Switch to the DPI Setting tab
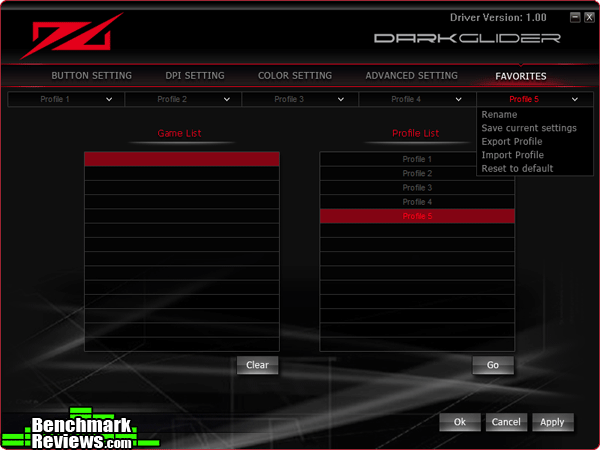 click(x=195, y=76)
